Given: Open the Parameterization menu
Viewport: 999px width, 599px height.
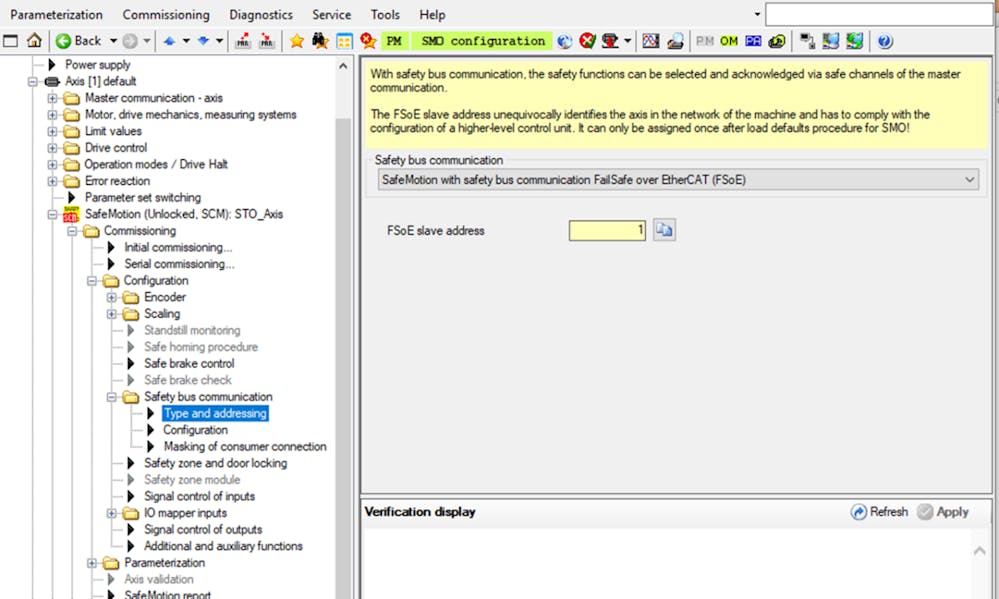Looking at the screenshot, I should pos(56,14).
